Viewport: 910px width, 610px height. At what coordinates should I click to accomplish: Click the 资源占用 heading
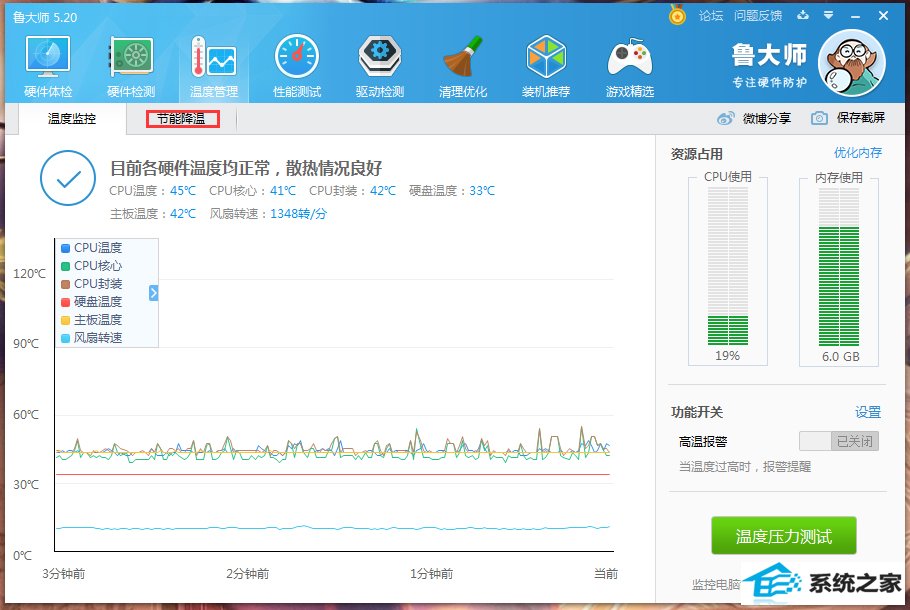coord(696,154)
